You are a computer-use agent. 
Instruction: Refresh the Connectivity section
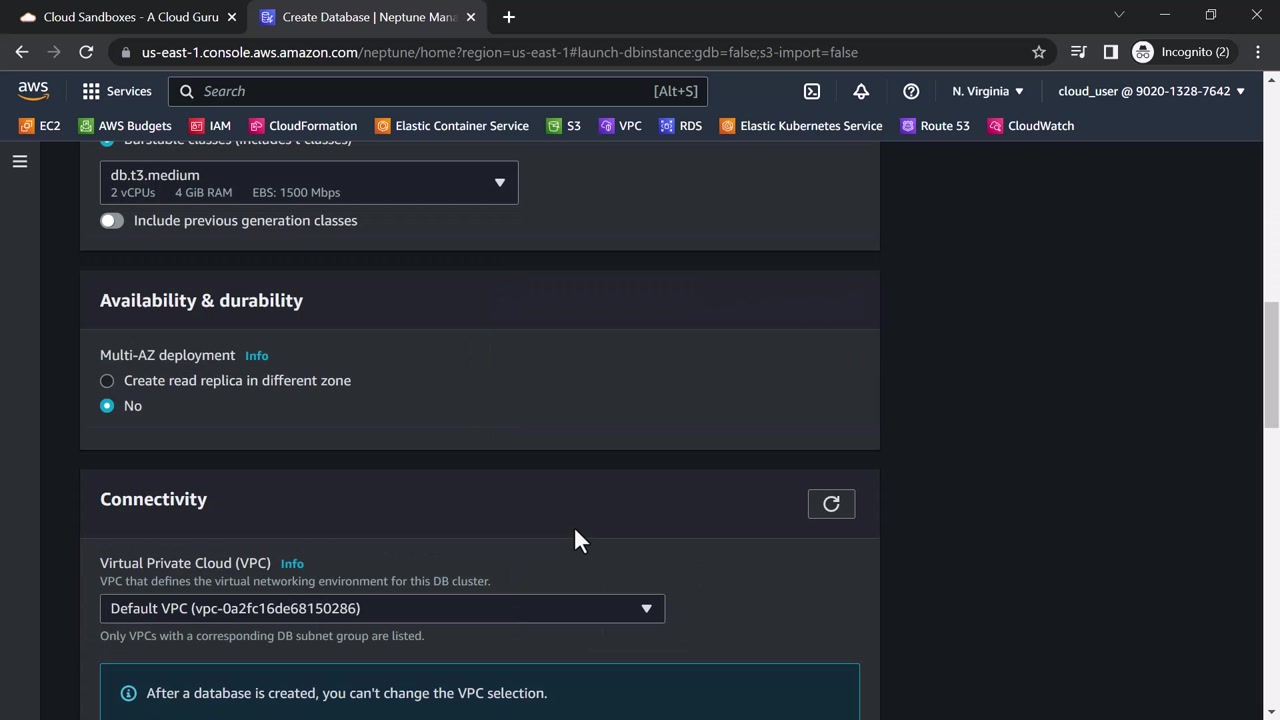[x=831, y=504]
